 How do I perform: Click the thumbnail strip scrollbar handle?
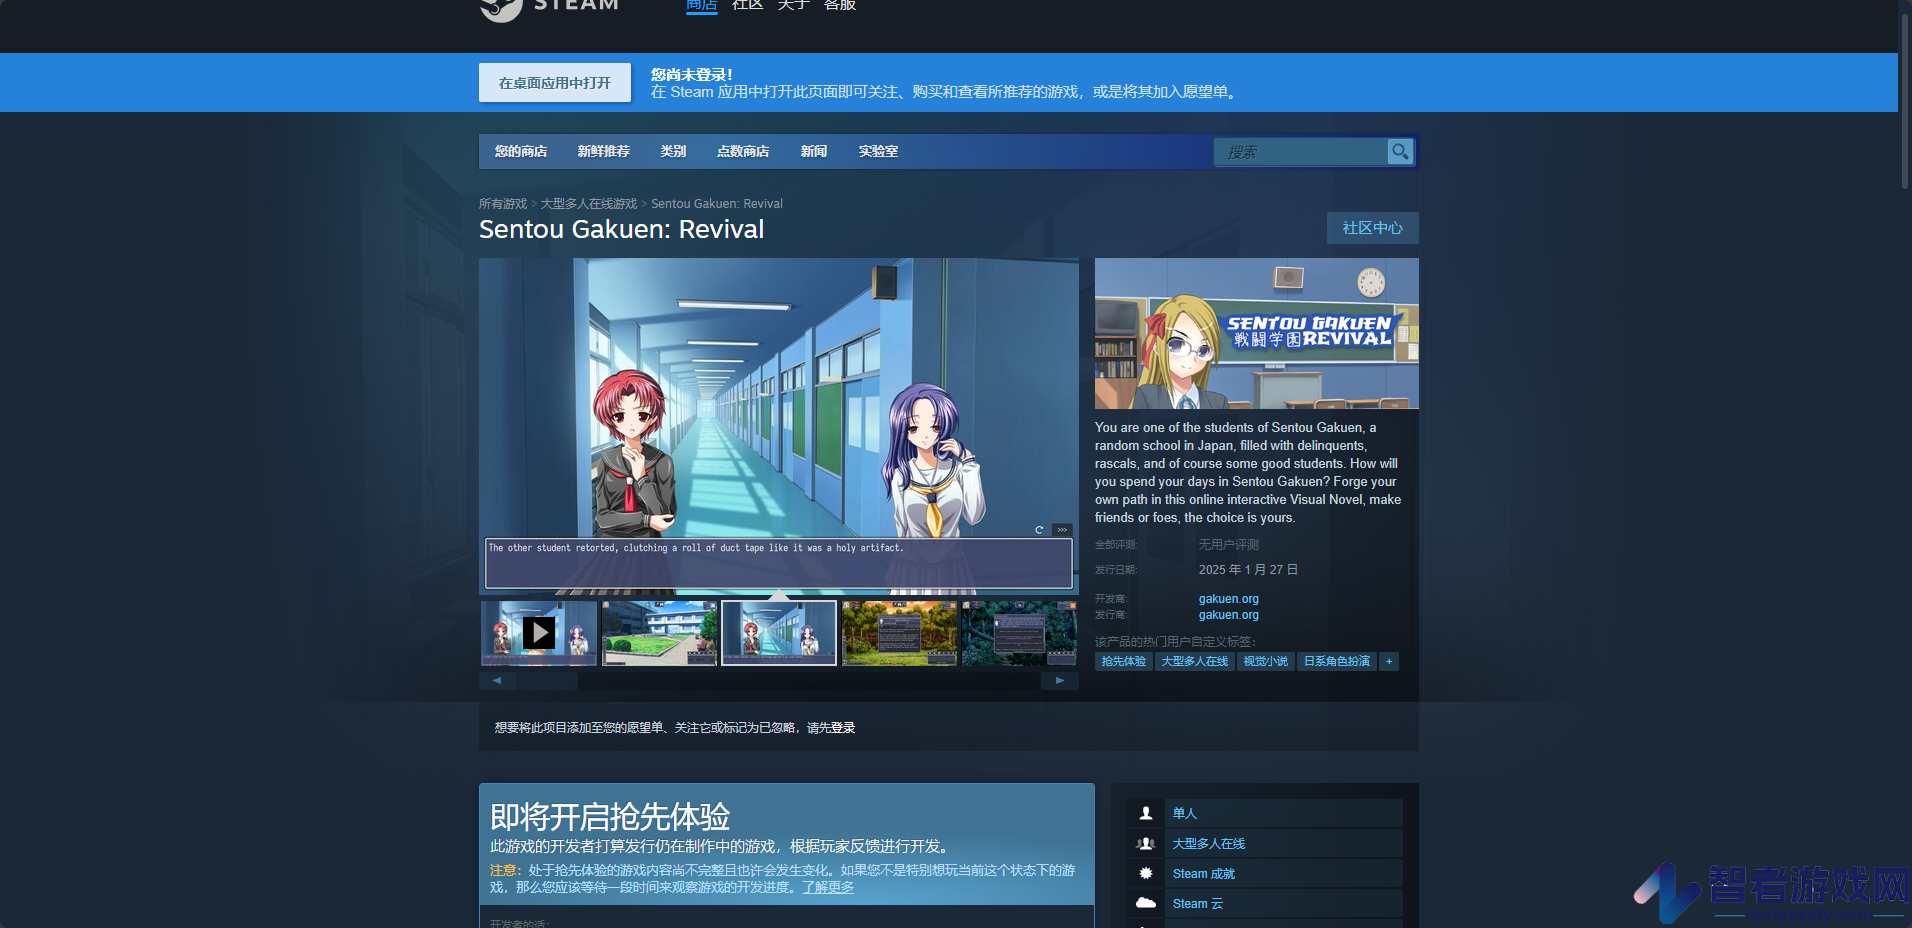point(547,680)
